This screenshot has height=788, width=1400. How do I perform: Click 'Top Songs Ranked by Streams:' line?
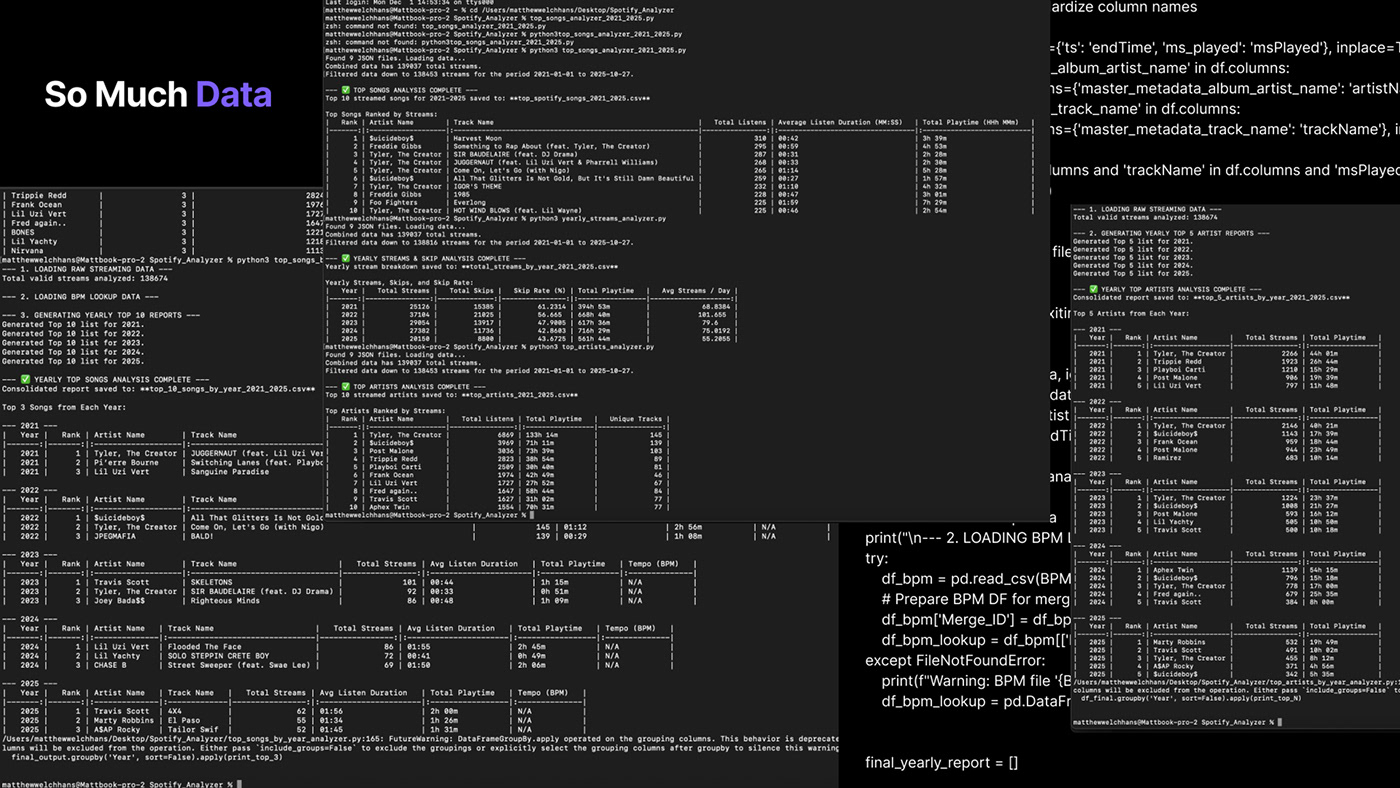click(x=381, y=114)
